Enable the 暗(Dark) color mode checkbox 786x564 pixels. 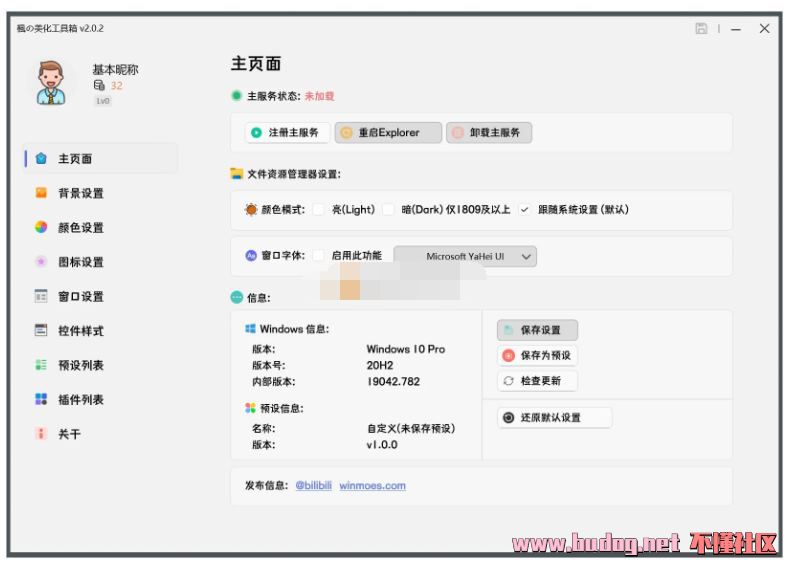pyautogui.click(x=388, y=210)
